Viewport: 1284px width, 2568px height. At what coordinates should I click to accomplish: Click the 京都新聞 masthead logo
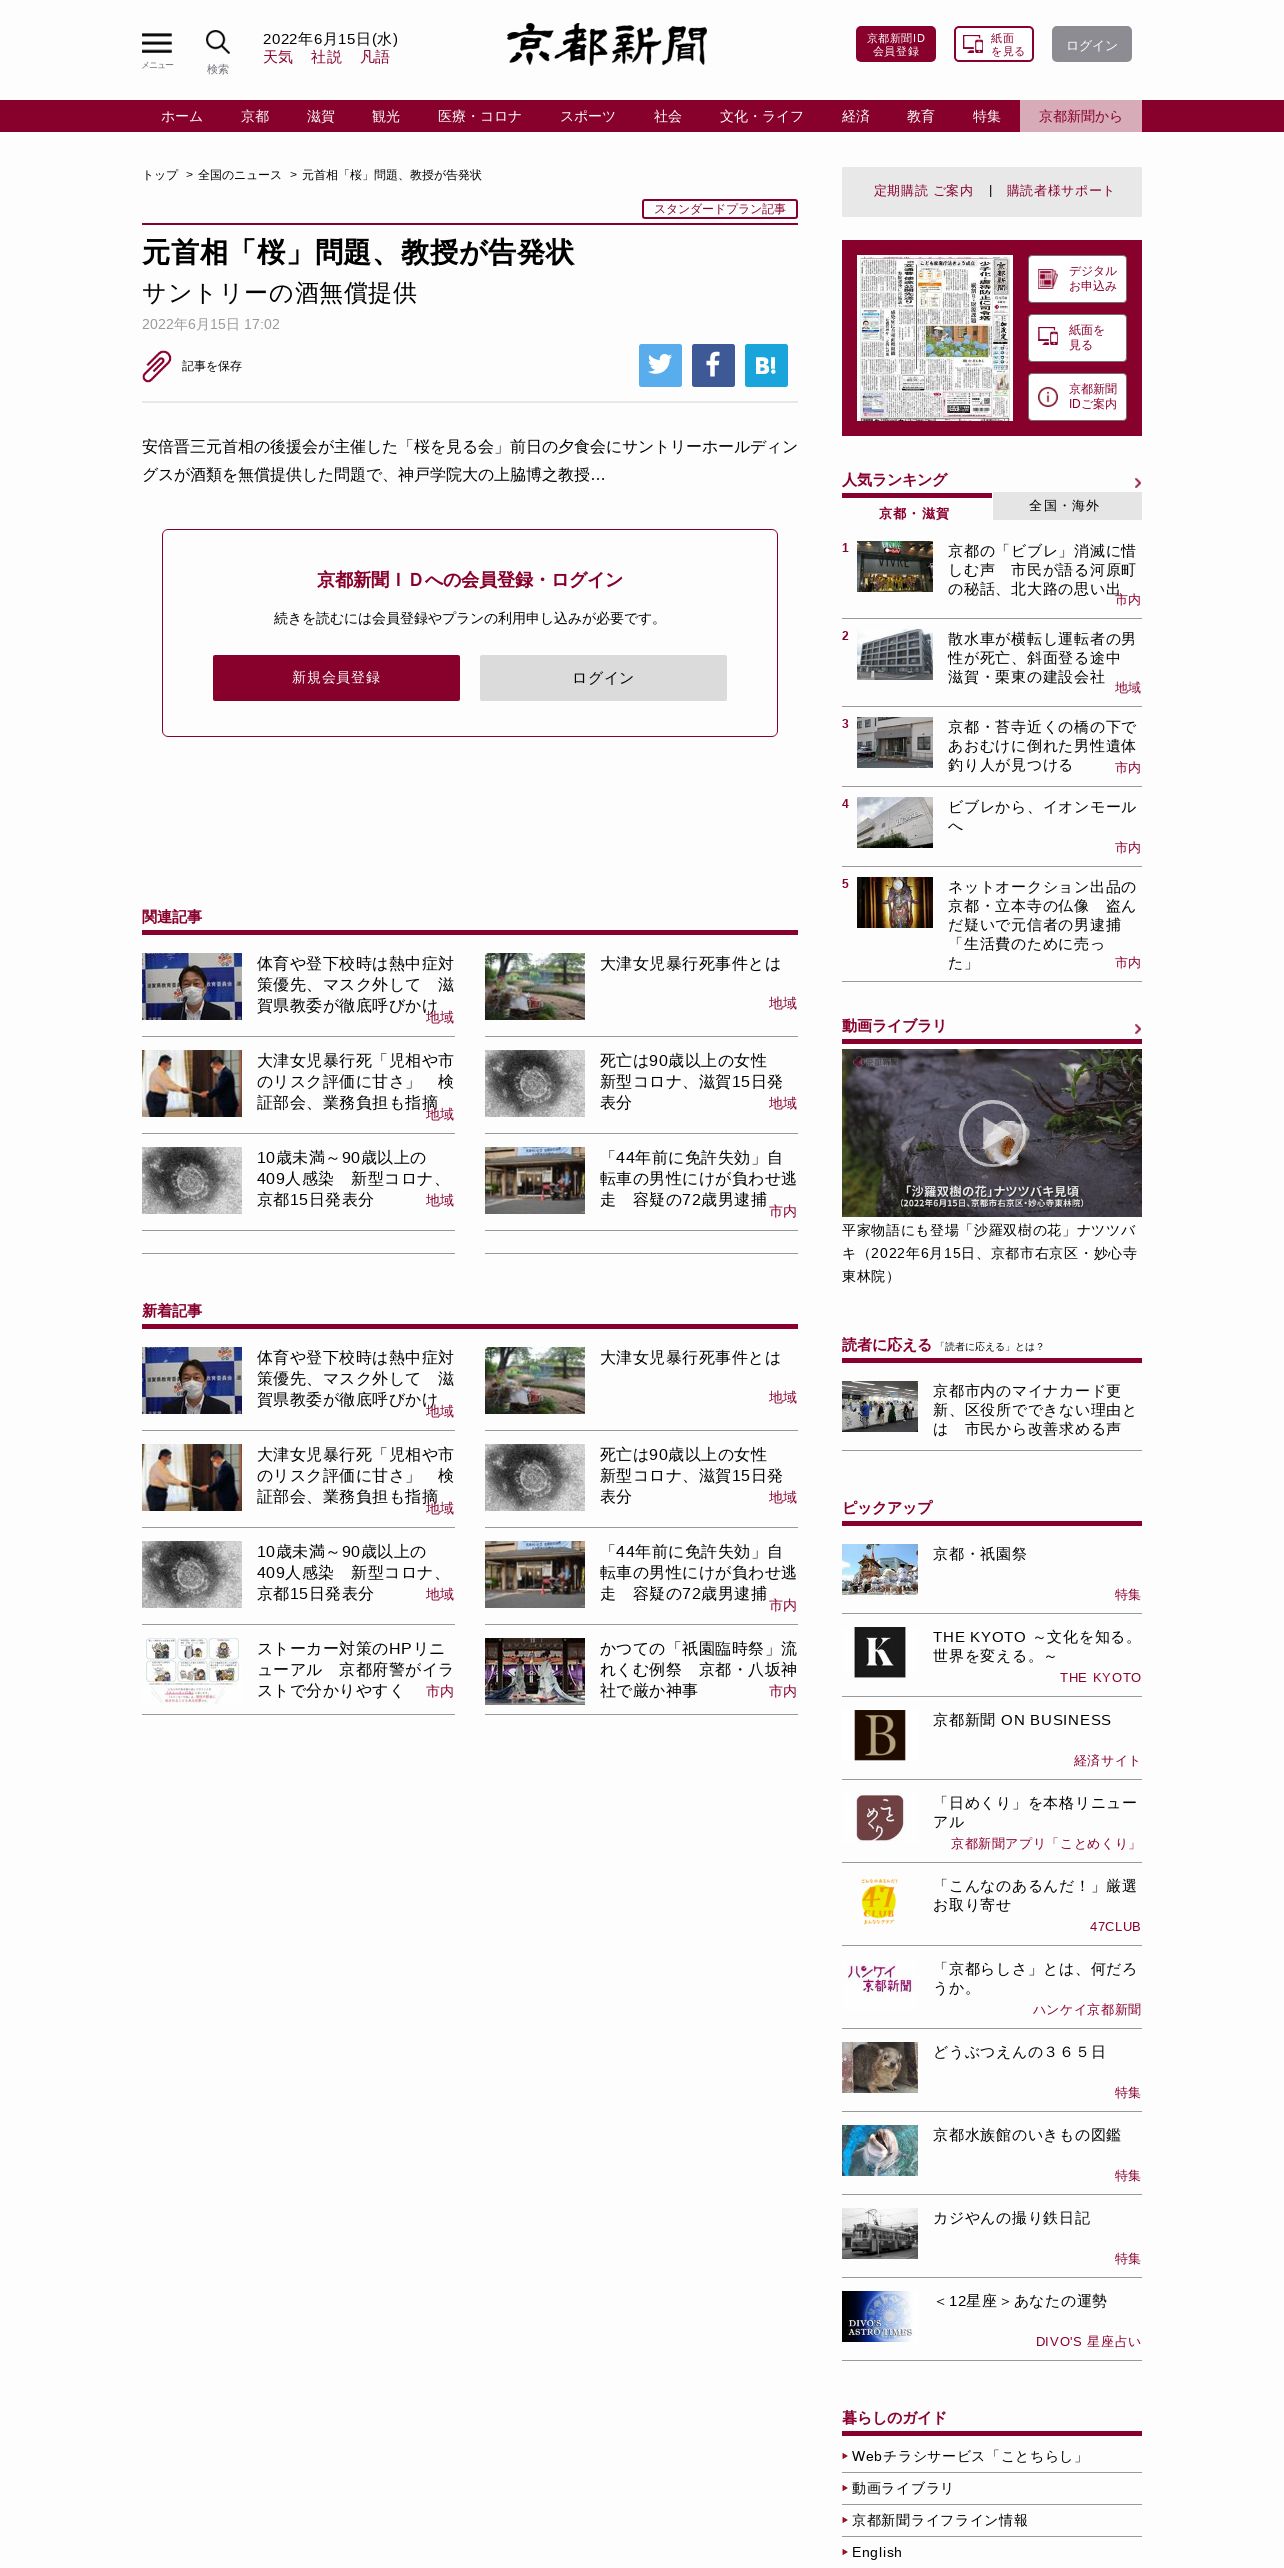pos(607,45)
